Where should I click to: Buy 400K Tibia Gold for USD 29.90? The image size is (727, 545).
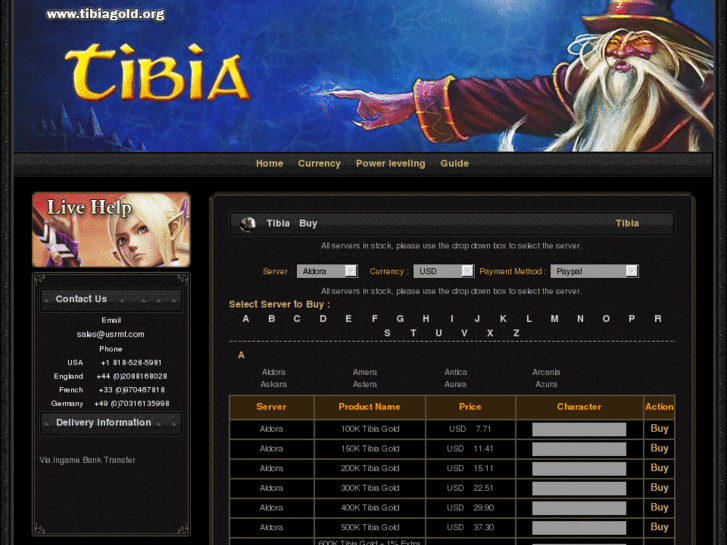(659, 507)
